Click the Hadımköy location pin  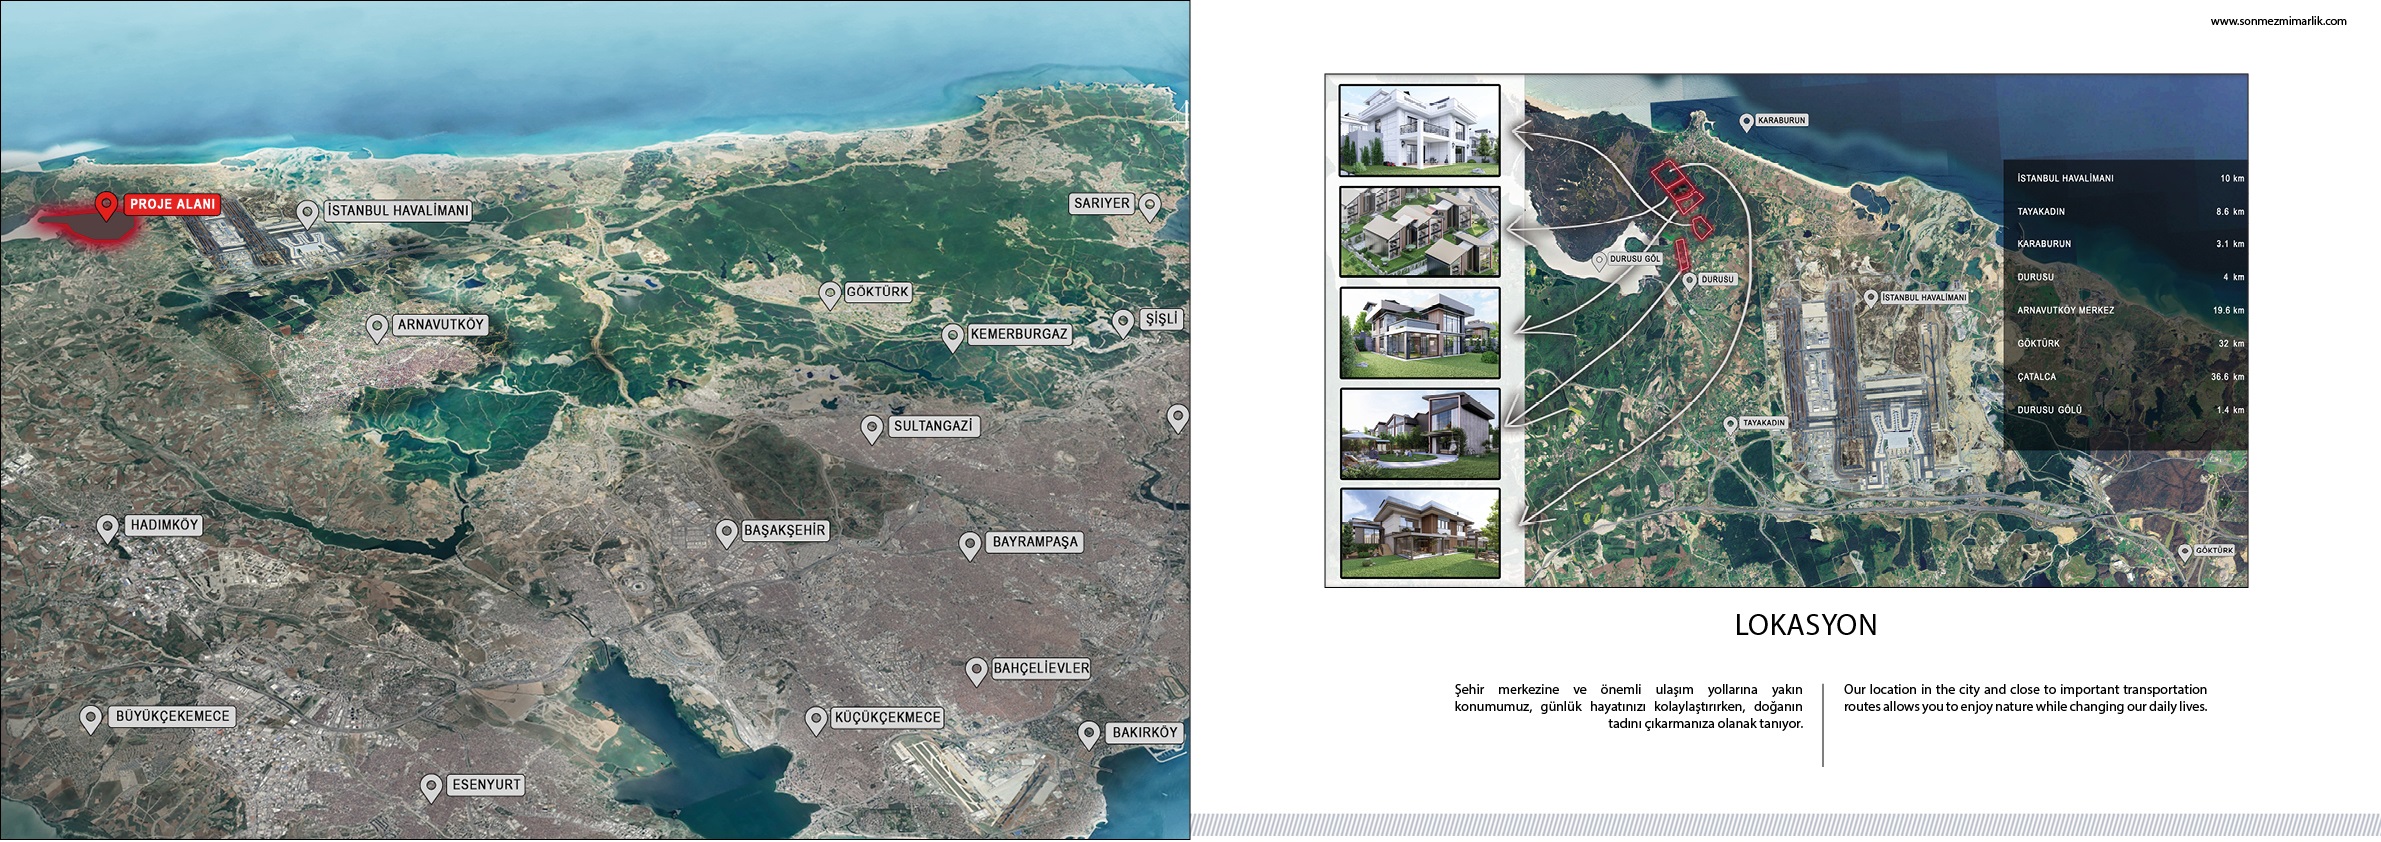[x=107, y=528]
